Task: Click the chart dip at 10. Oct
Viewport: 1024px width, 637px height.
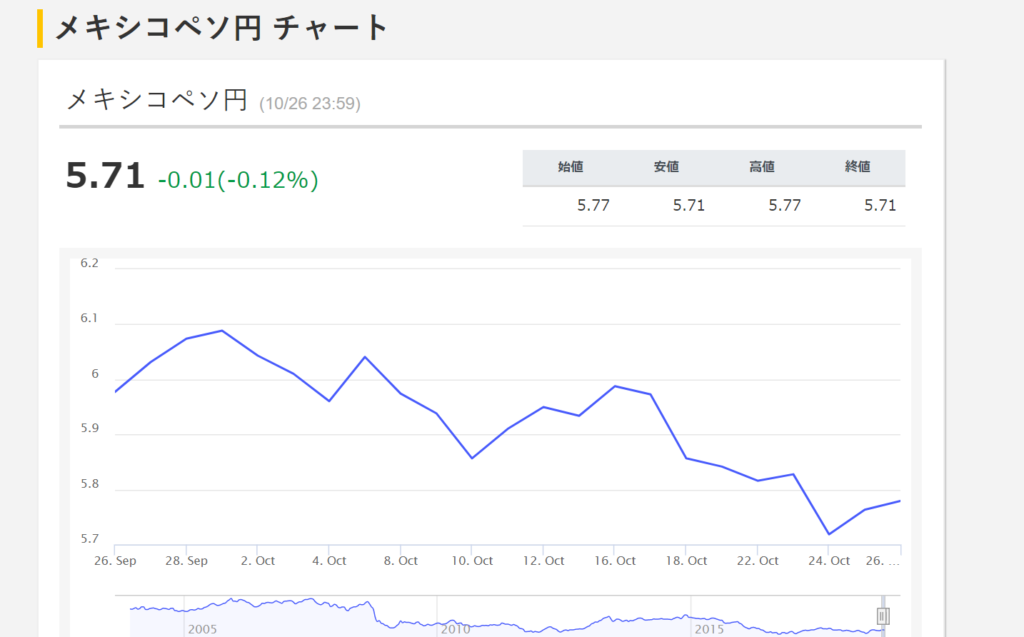Action: (472, 458)
